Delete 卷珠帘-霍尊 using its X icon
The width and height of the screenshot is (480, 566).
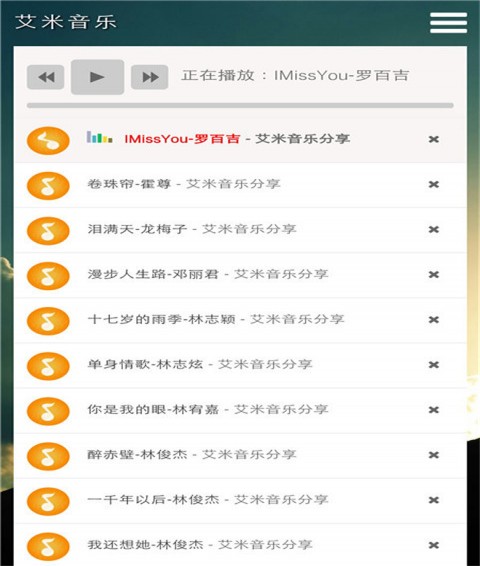click(433, 184)
